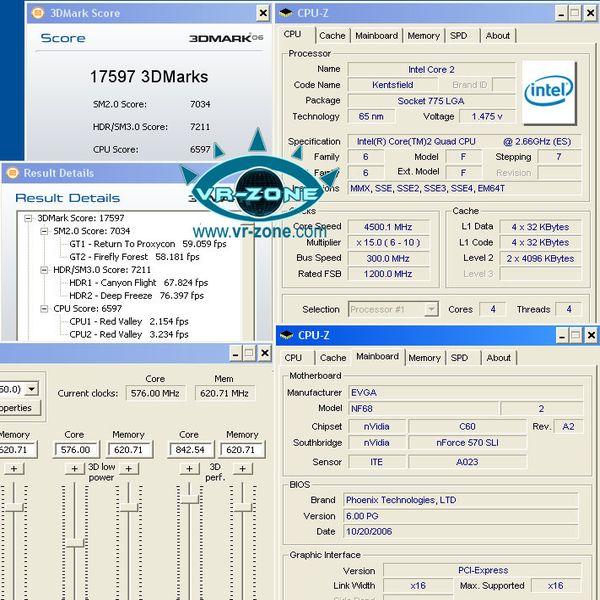
Task: Click the 3D low power core 576.00 field
Action: [76, 450]
